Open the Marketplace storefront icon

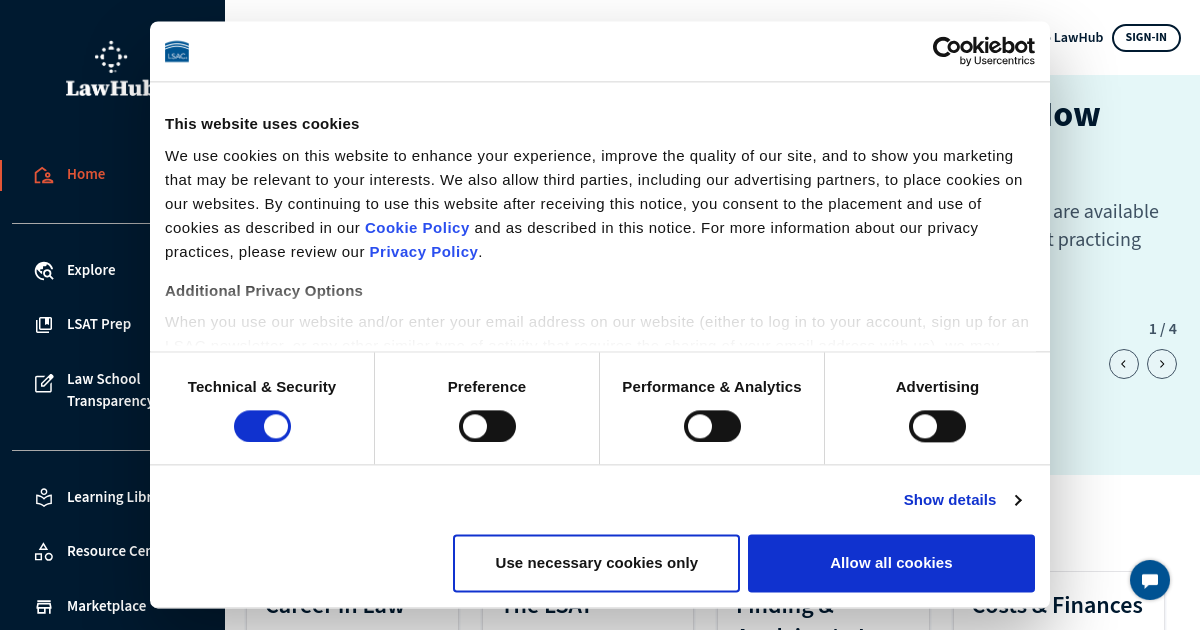(x=44, y=606)
